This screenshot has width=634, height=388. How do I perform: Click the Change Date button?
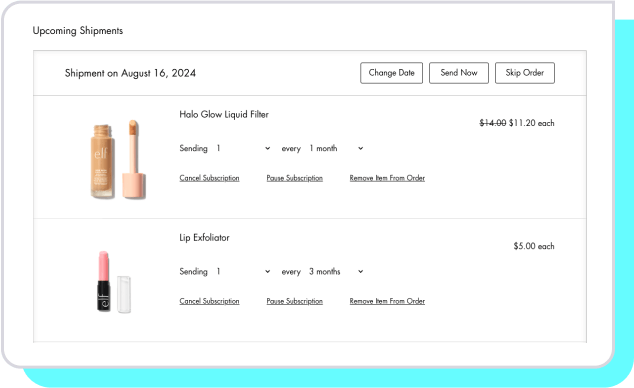click(391, 73)
